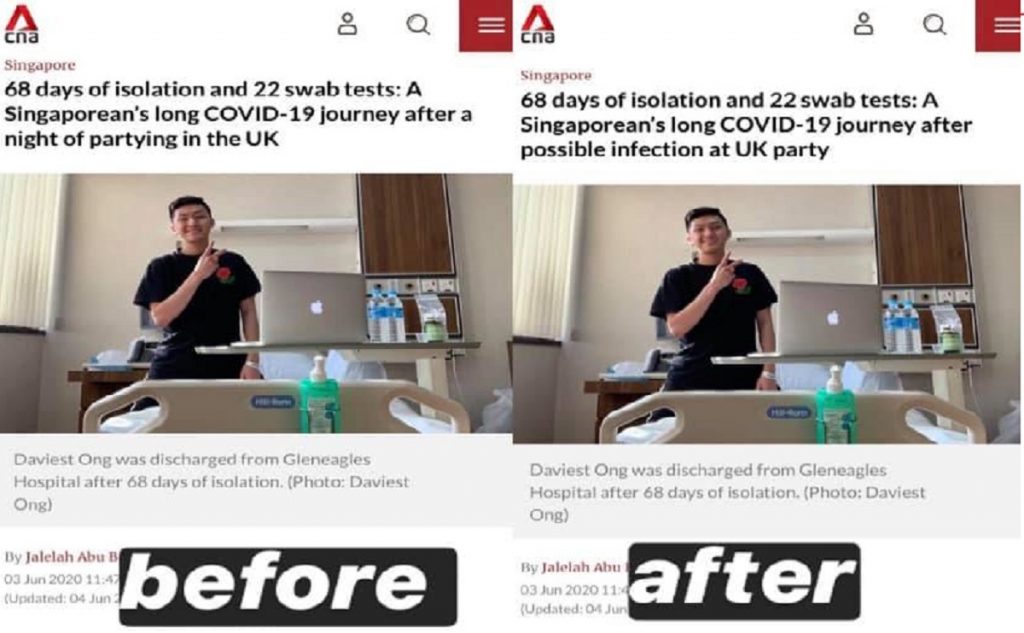Open the red hamburger menu on the right page

(999, 25)
